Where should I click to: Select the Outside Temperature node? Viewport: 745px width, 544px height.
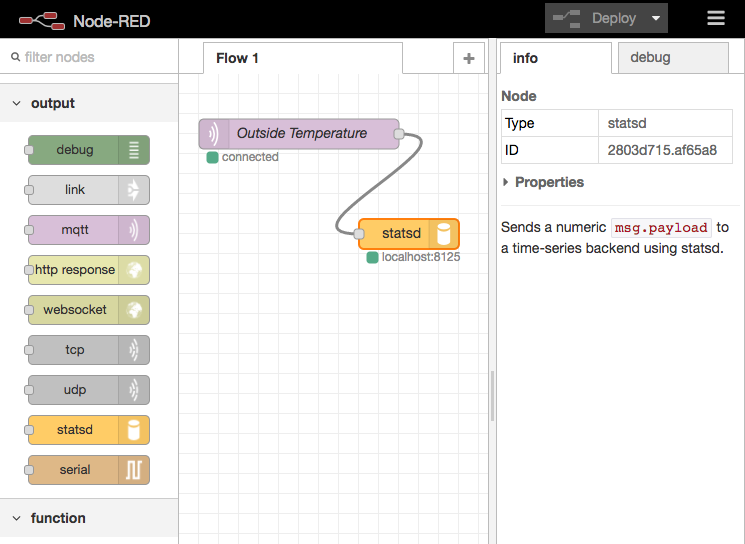click(299, 134)
